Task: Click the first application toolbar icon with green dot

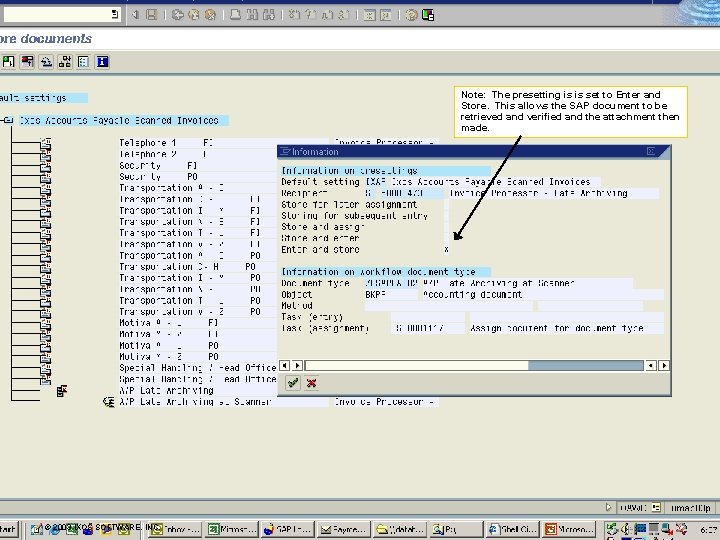Action: coord(8,62)
